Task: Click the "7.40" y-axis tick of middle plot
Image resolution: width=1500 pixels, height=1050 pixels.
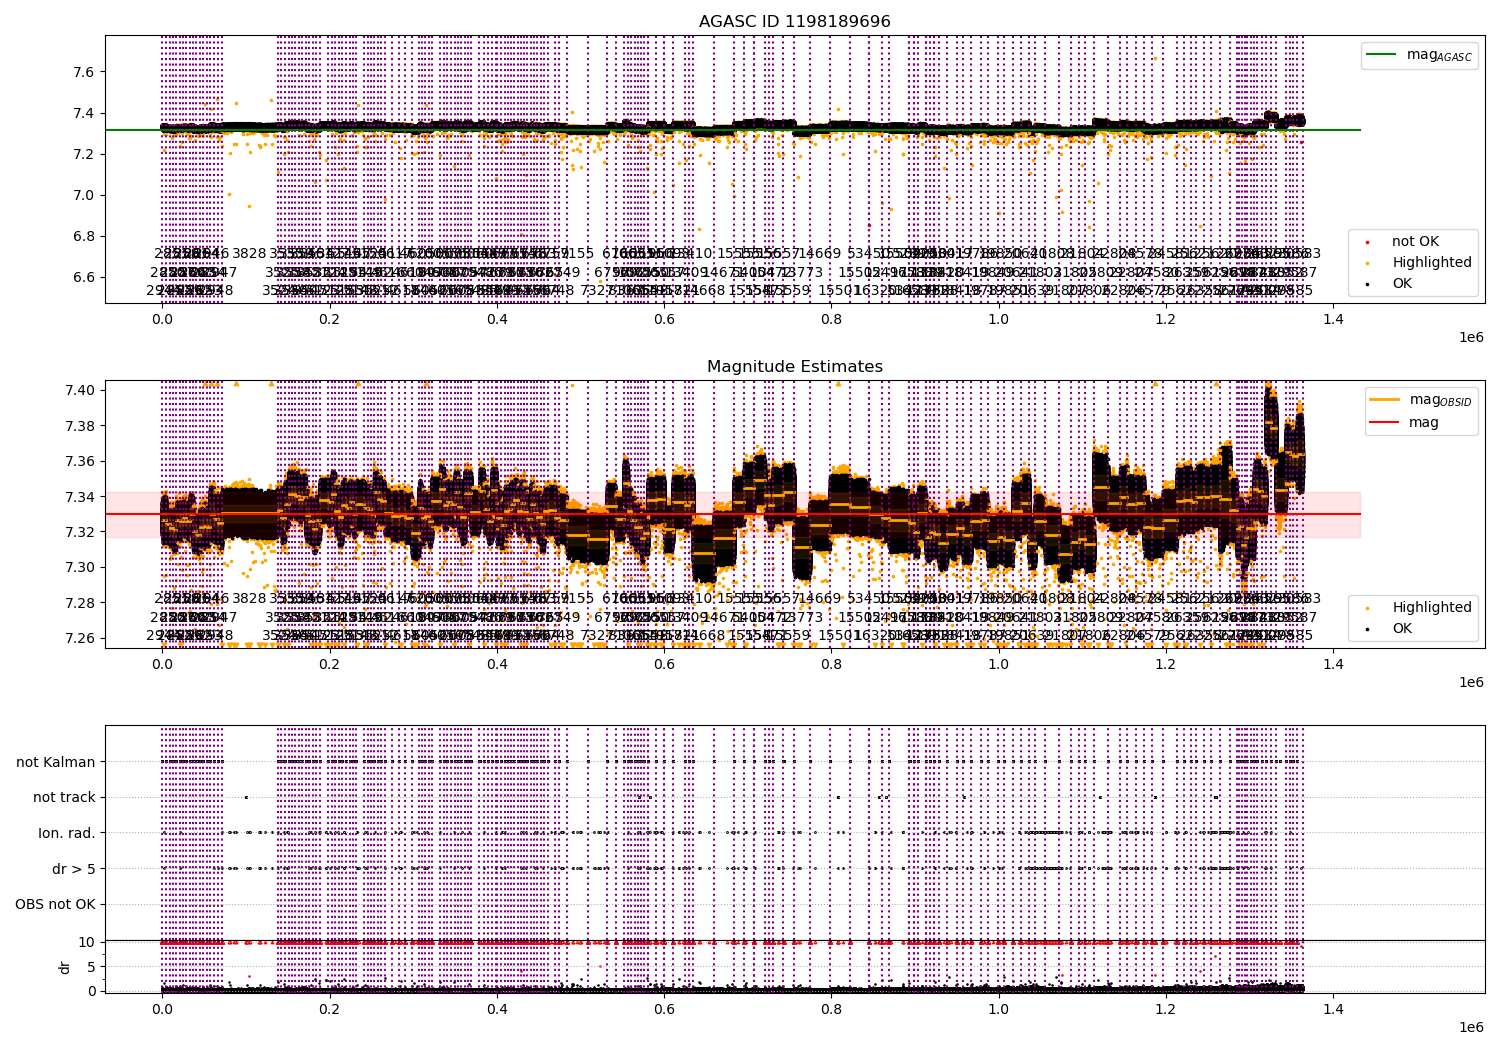Action: pos(79,390)
